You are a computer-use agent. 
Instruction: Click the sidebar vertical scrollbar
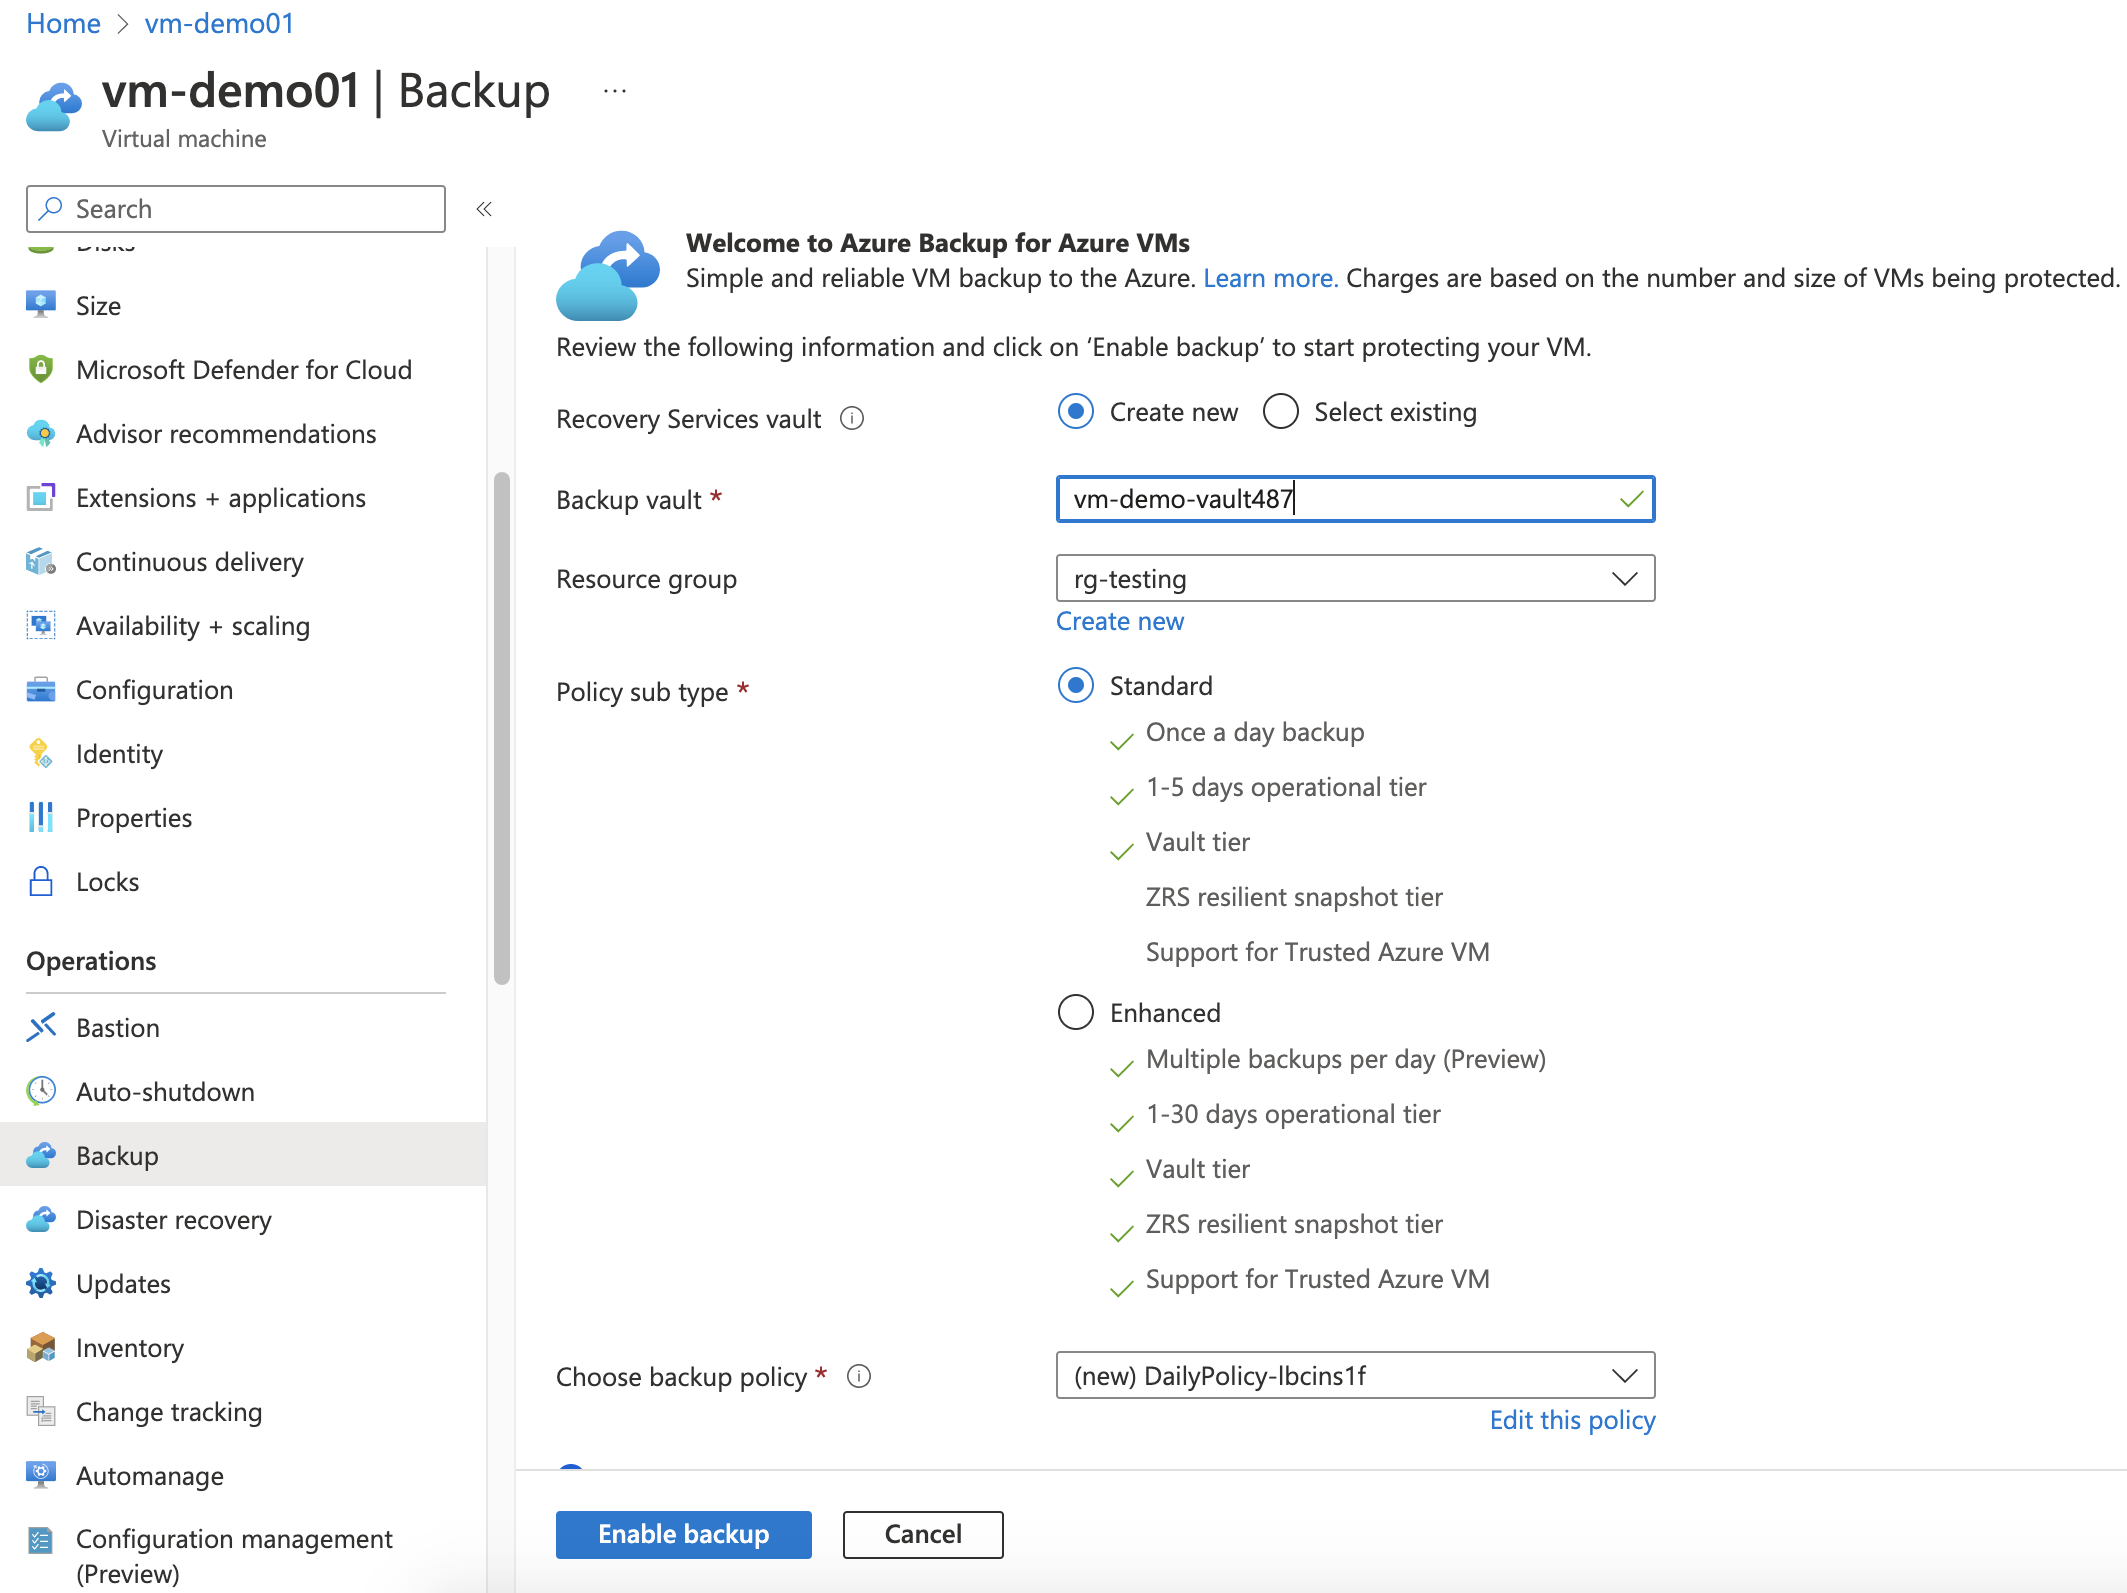click(x=502, y=728)
